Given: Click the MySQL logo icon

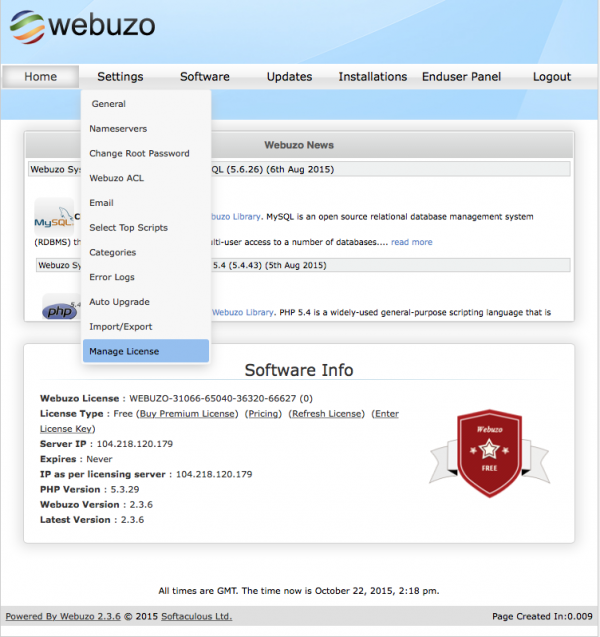Looking at the screenshot, I should point(54,217).
